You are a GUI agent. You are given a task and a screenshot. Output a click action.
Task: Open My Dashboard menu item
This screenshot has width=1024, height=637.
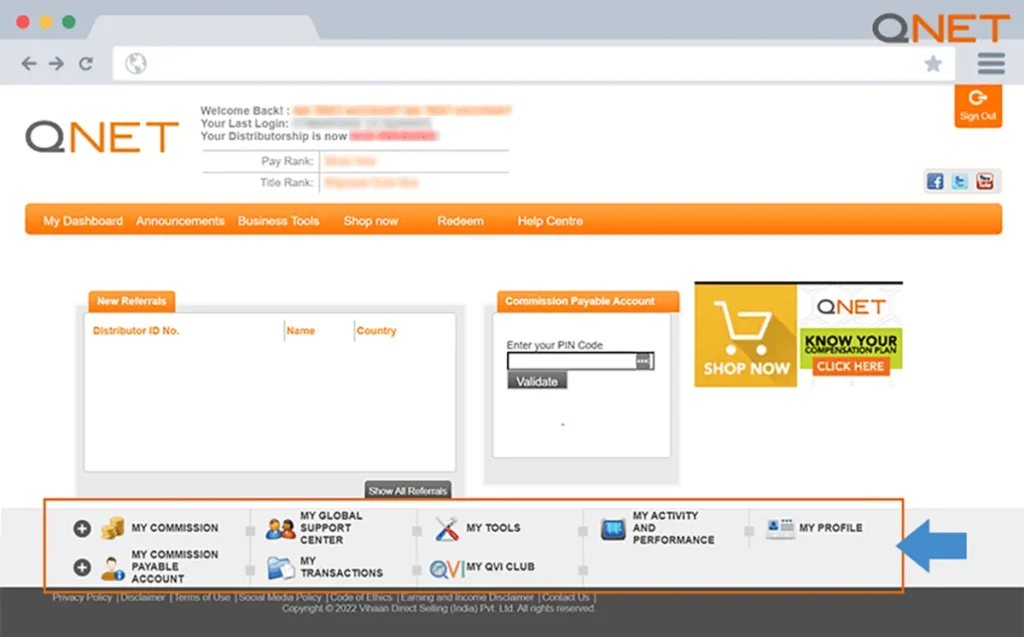pos(83,221)
